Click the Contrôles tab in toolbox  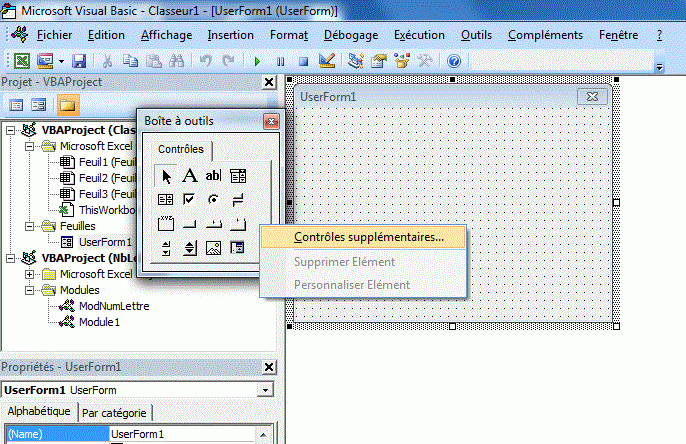(x=181, y=150)
